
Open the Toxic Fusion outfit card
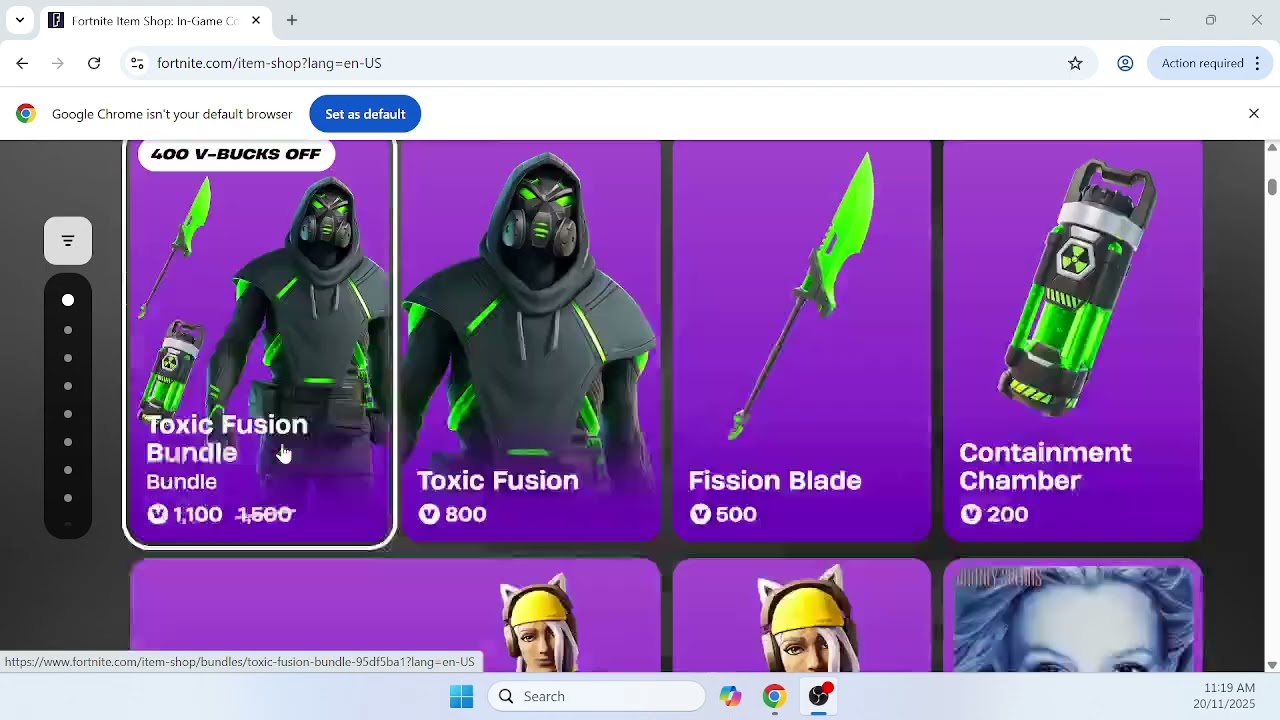531,340
